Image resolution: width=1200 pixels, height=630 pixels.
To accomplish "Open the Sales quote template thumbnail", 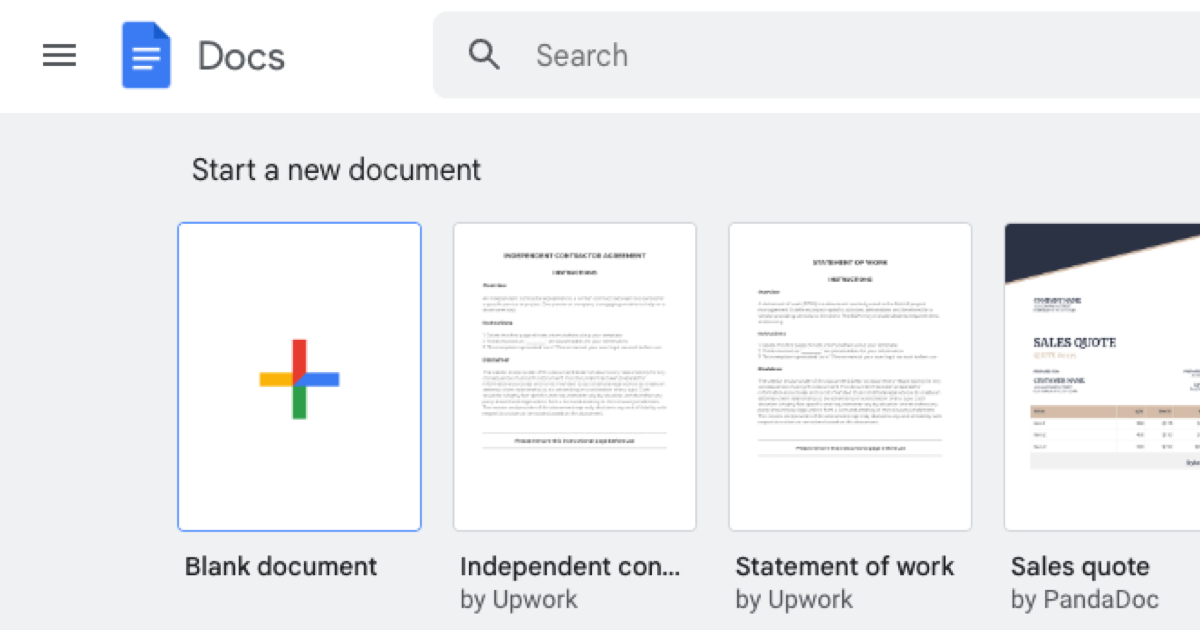I will (1102, 377).
